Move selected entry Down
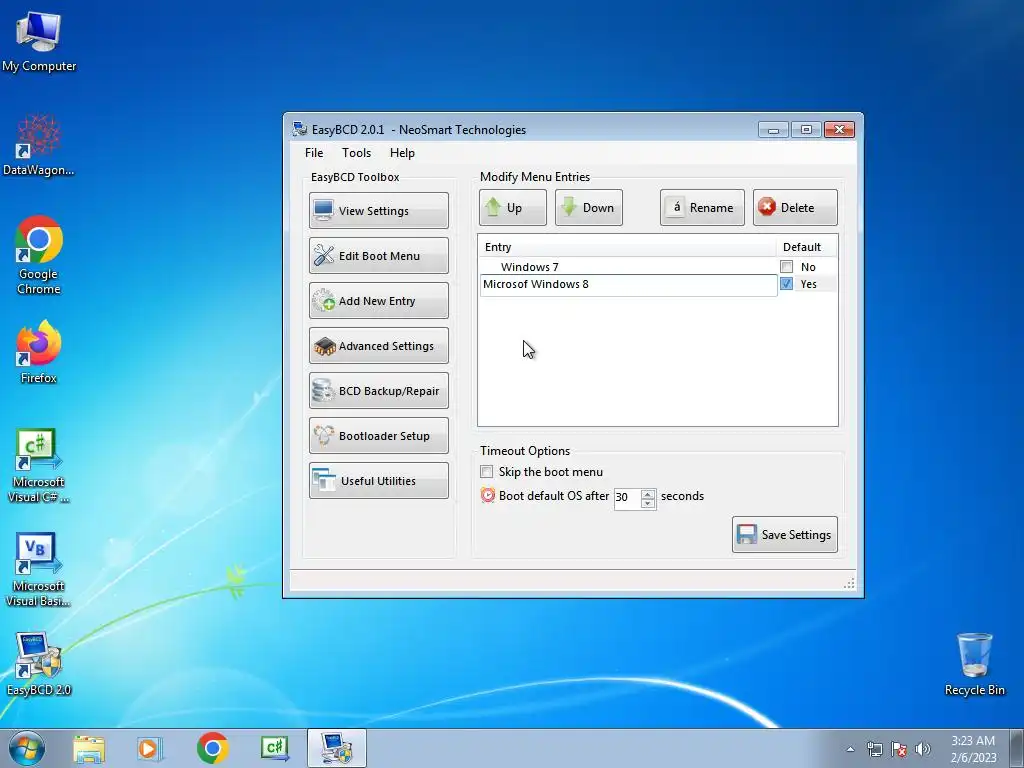 click(588, 208)
